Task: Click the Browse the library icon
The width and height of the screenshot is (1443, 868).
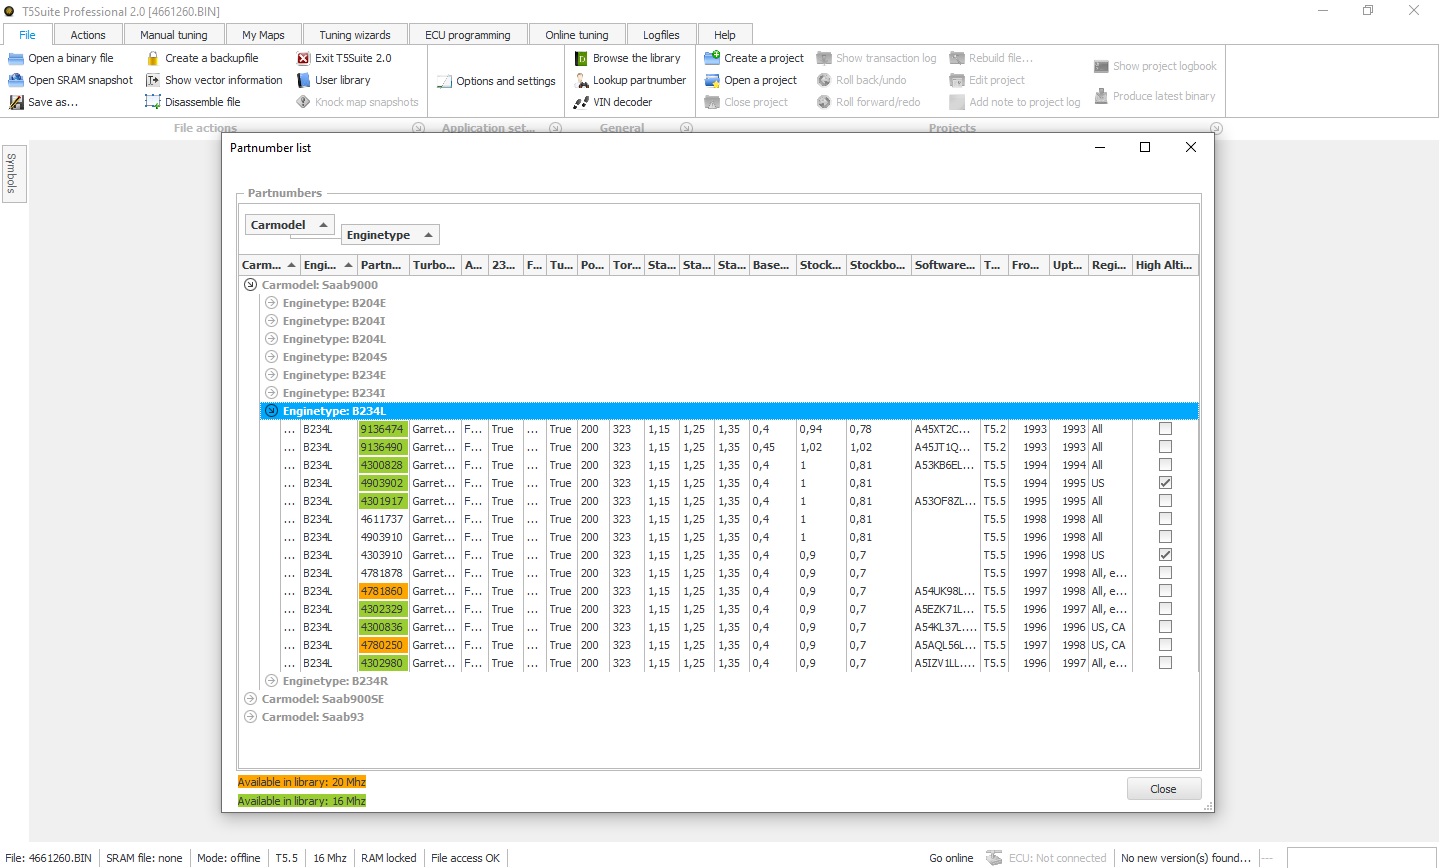Action: (581, 58)
